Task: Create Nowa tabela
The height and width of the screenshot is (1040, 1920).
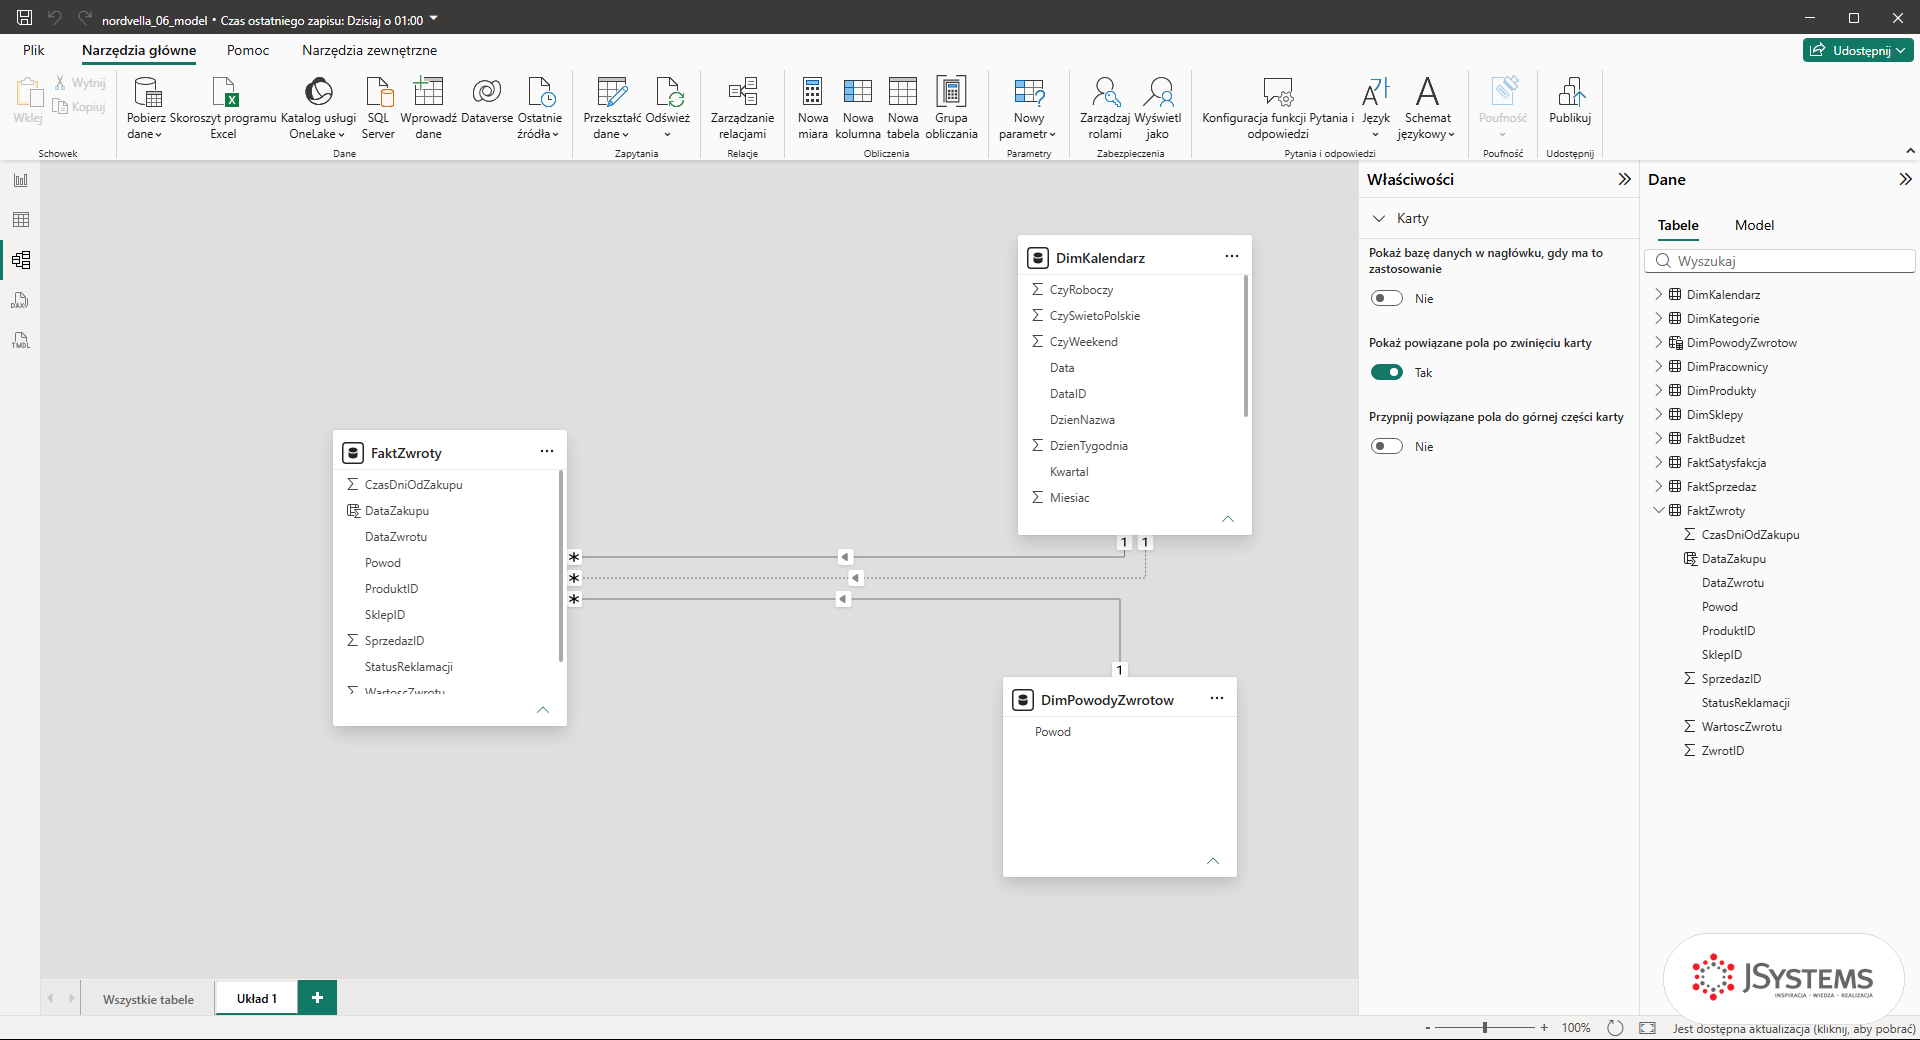Action: 903,108
